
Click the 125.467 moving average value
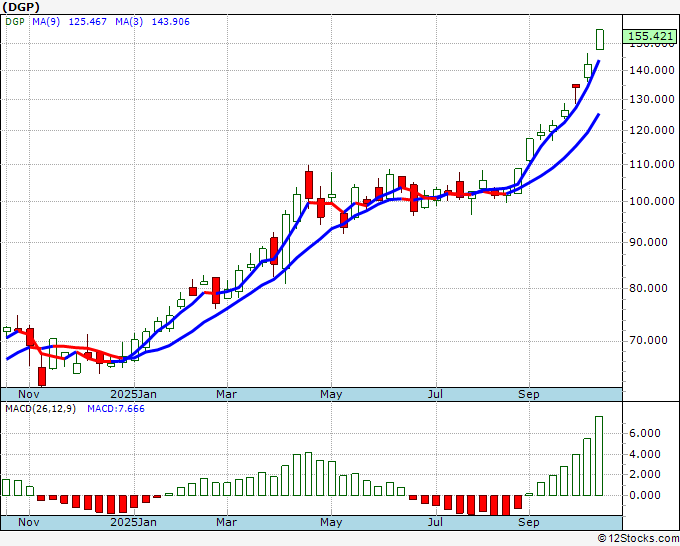click(88, 22)
